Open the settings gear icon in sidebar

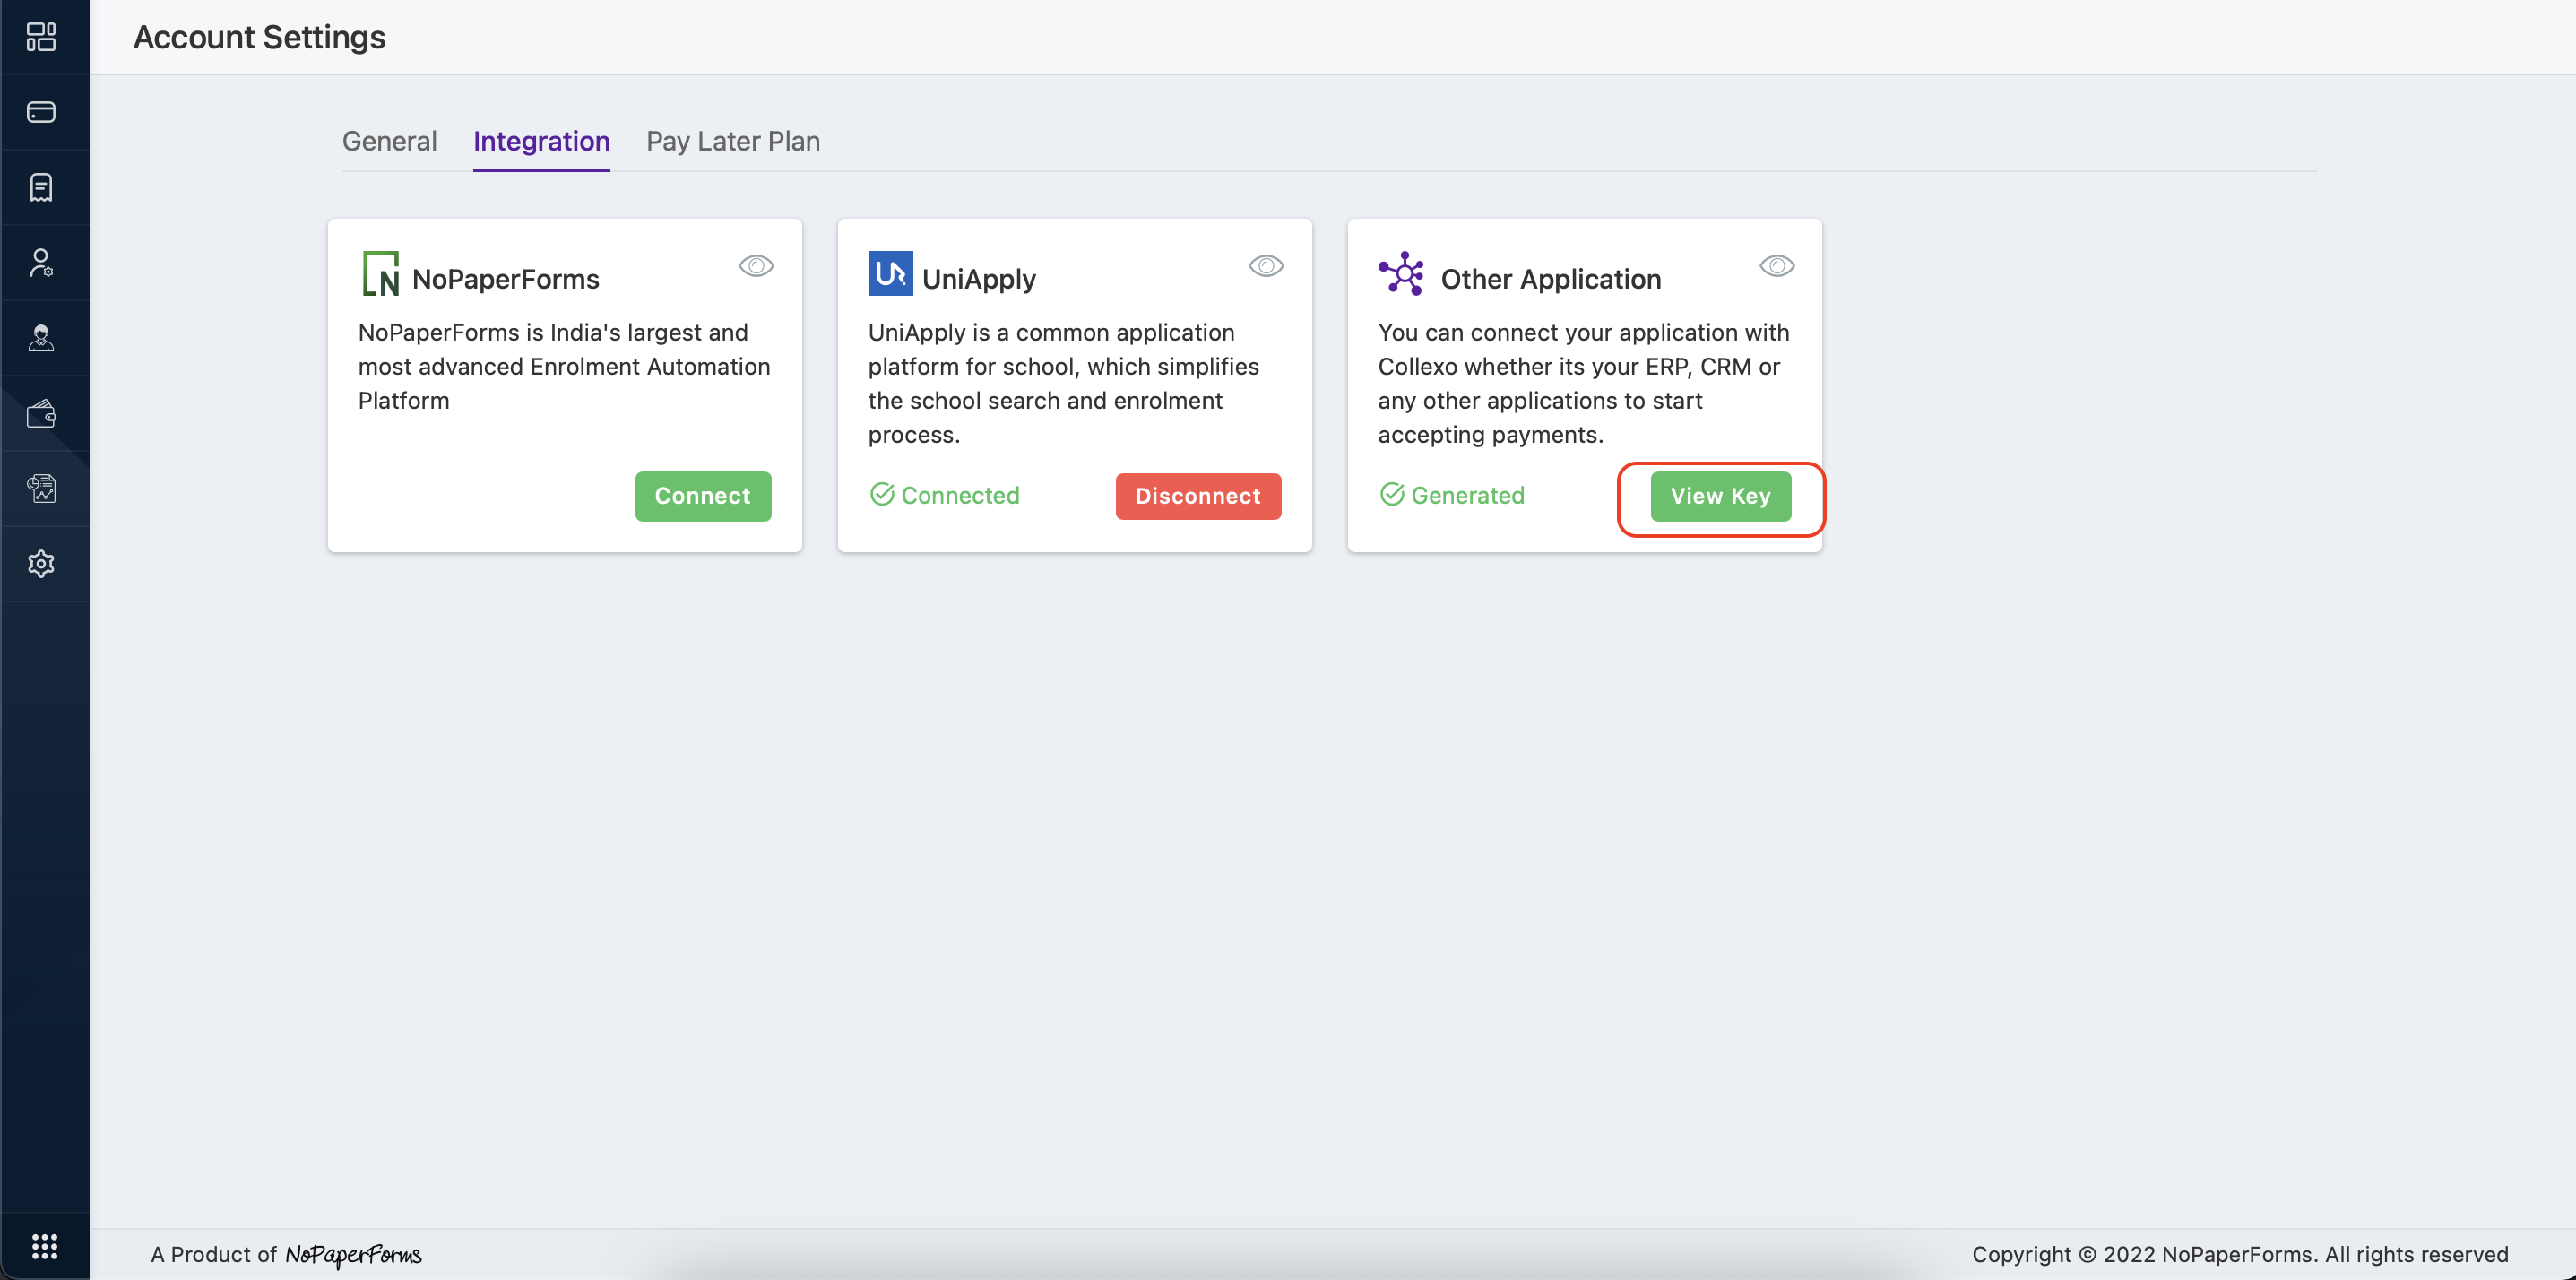41,564
